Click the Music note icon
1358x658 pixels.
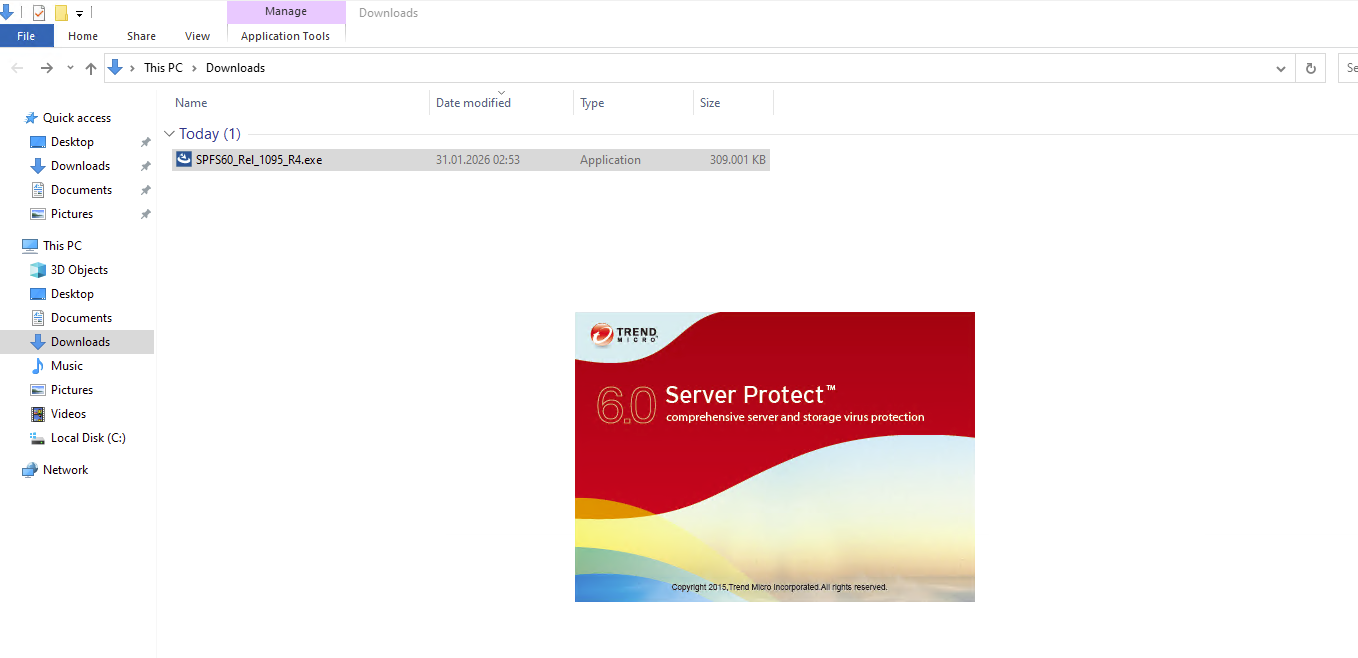[38, 366]
